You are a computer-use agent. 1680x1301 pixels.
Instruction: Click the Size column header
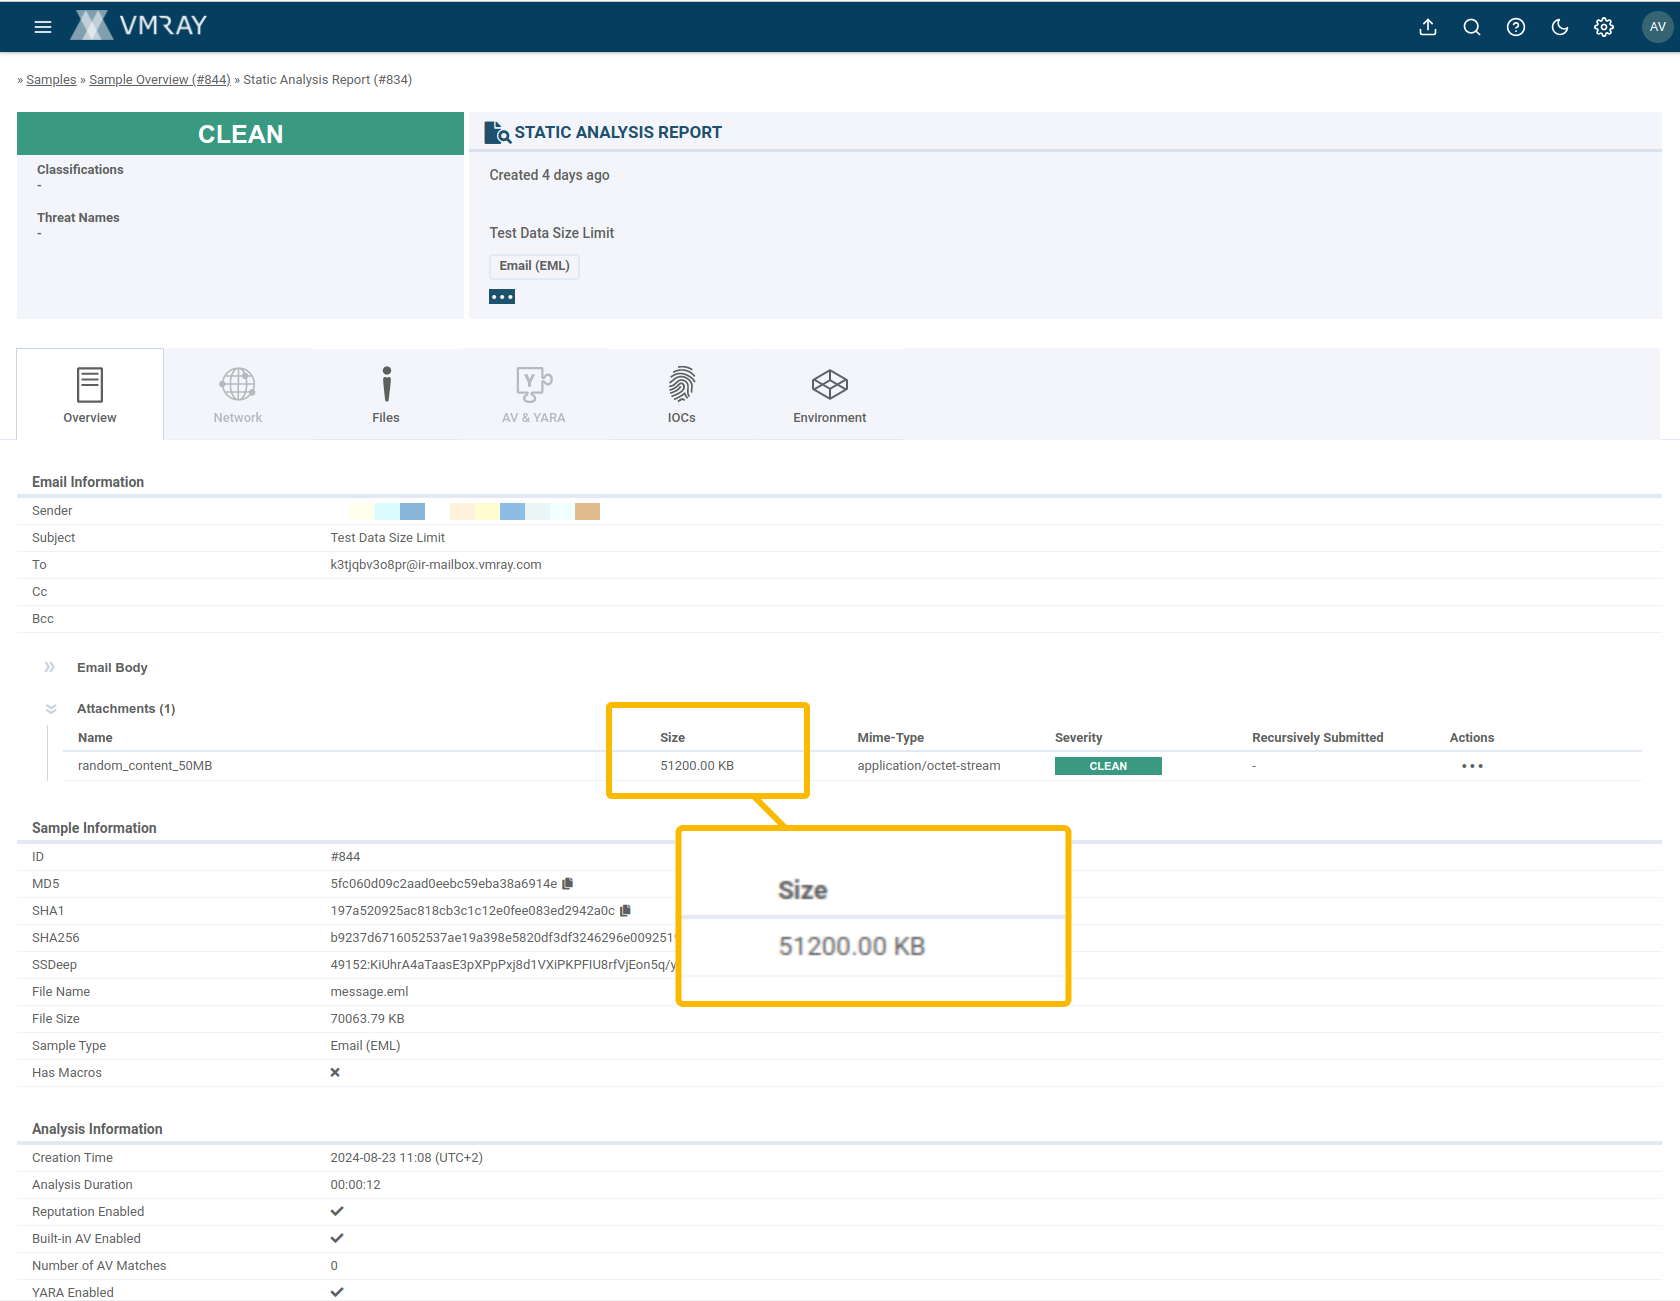(x=672, y=738)
